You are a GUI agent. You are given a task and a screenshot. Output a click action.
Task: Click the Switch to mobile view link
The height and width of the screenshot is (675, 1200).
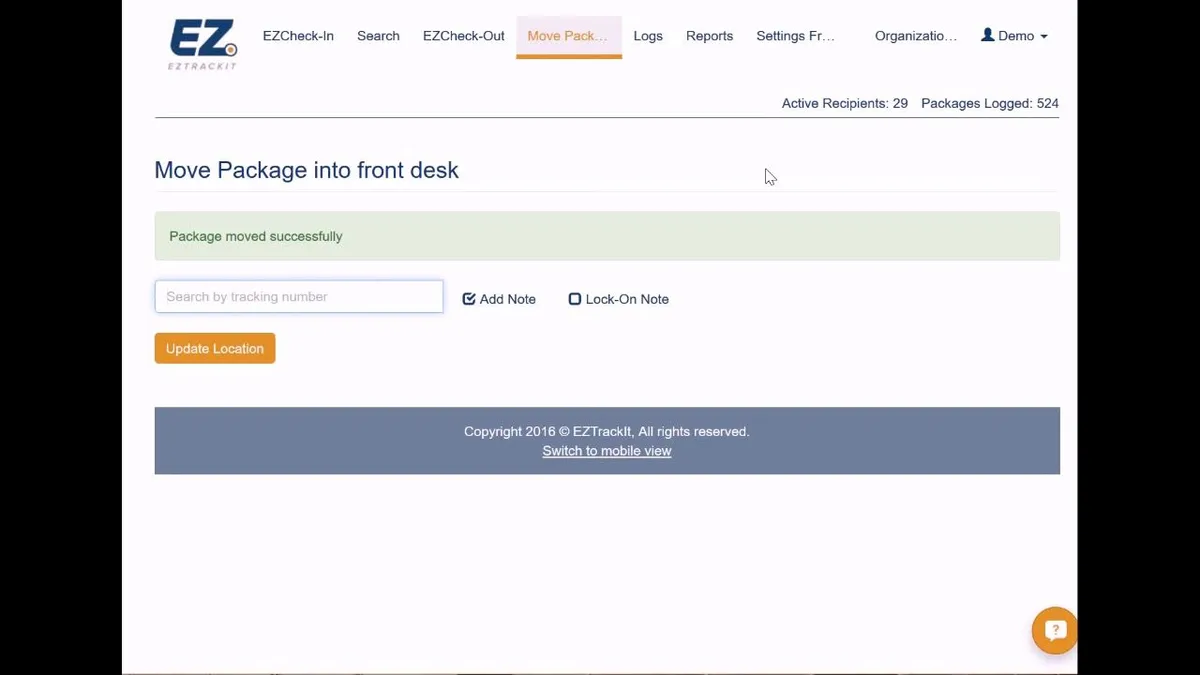coord(607,451)
